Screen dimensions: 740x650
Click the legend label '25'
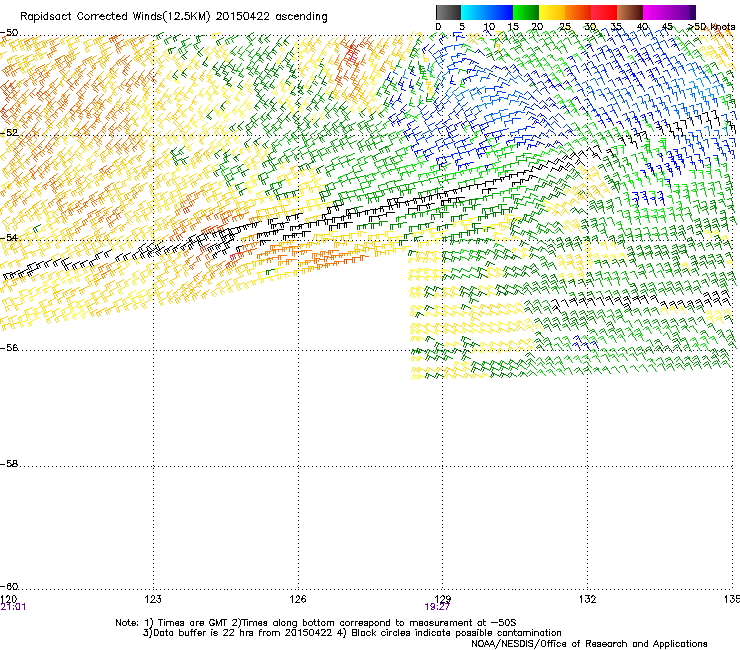[565, 27]
